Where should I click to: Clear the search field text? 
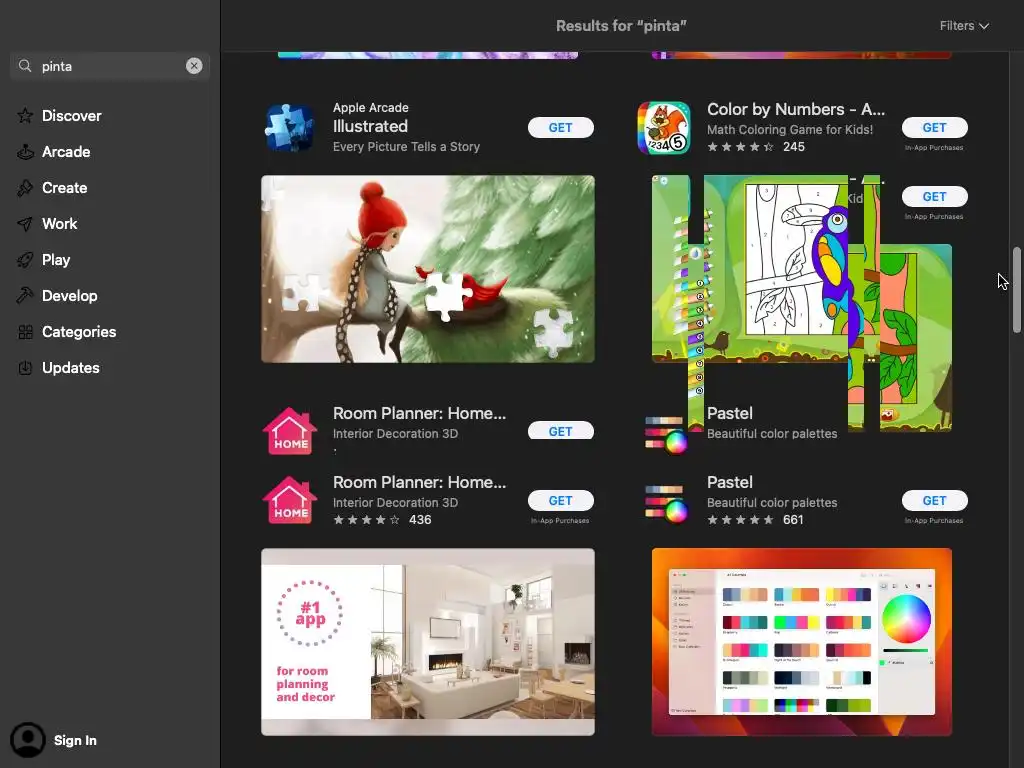pyautogui.click(x=194, y=65)
